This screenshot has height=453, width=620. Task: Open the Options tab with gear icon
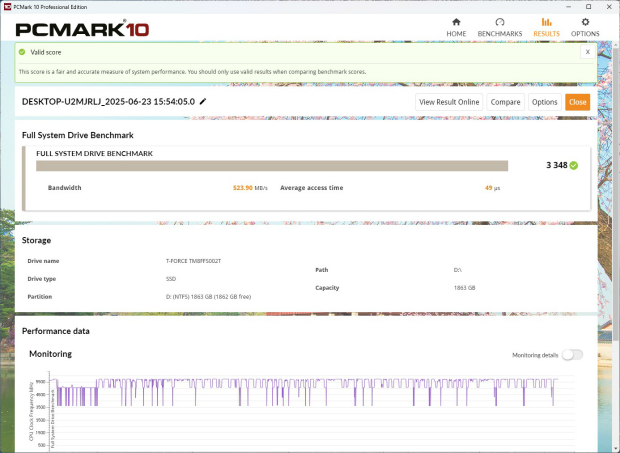tap(585, 27)
